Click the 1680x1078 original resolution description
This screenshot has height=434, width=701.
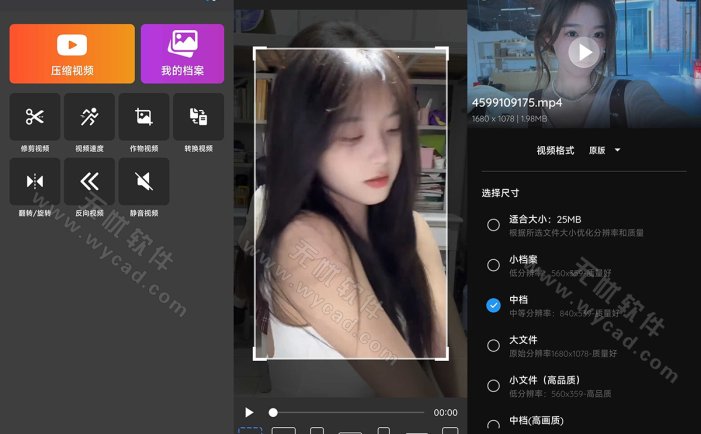(563, 354)
